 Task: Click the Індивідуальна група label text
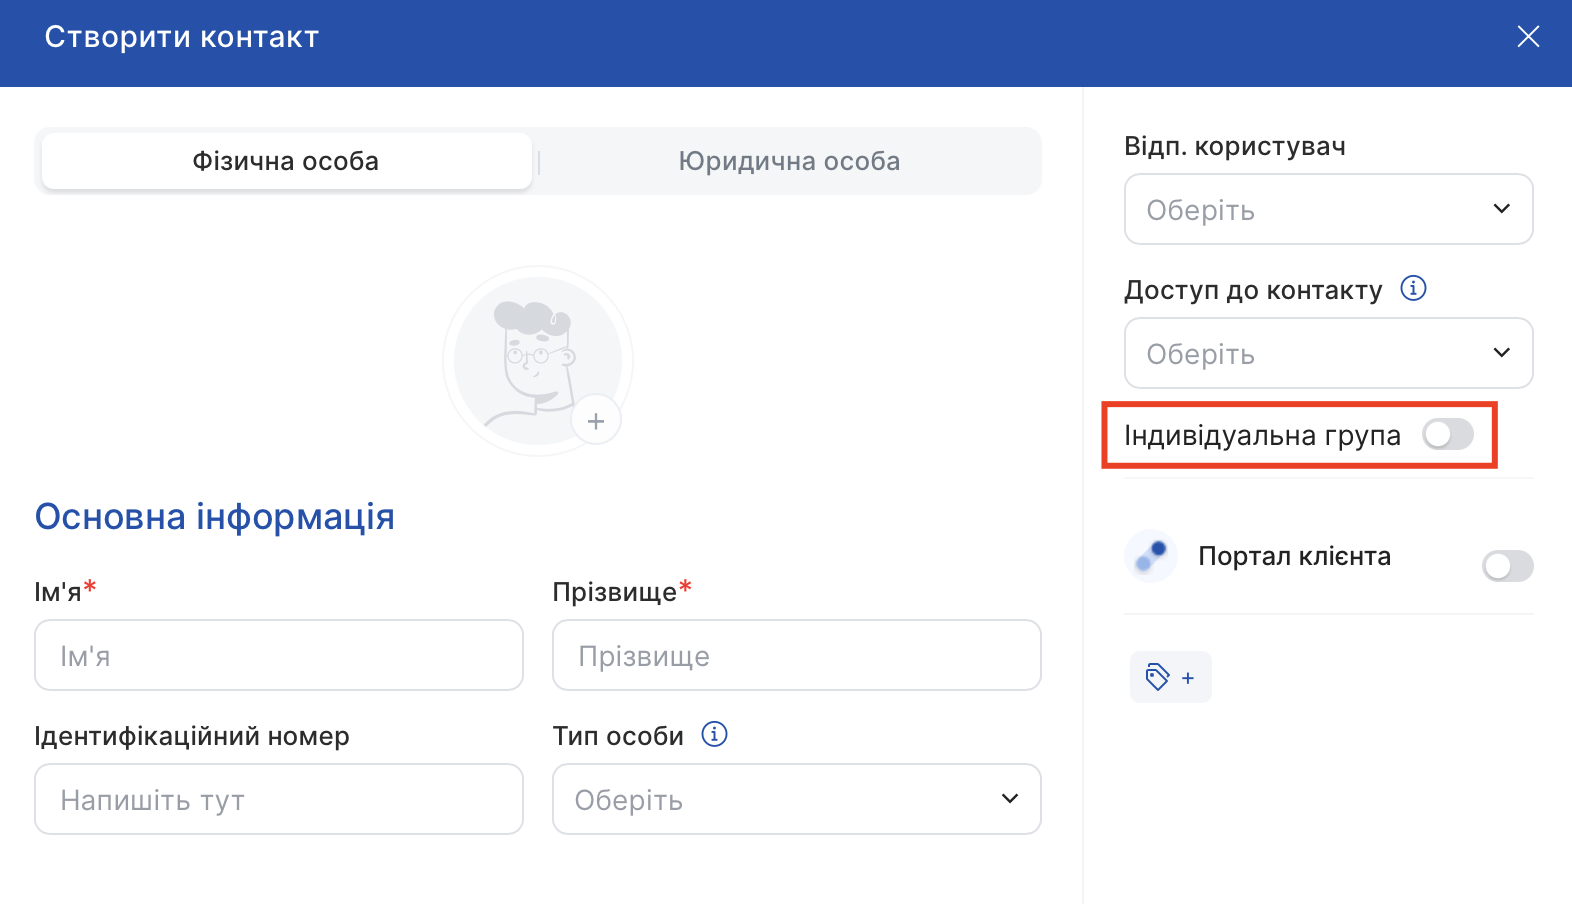1262,436
